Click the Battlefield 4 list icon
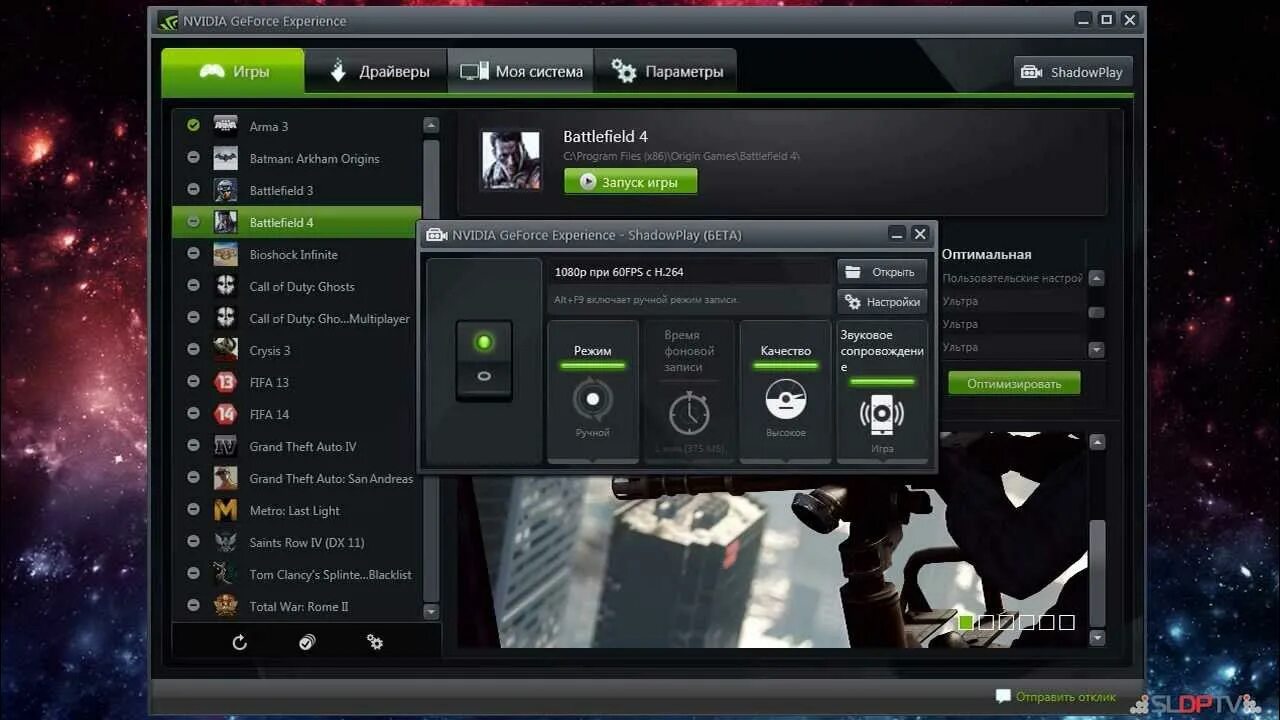This screenshot has height=720, width=1280. 226,222
